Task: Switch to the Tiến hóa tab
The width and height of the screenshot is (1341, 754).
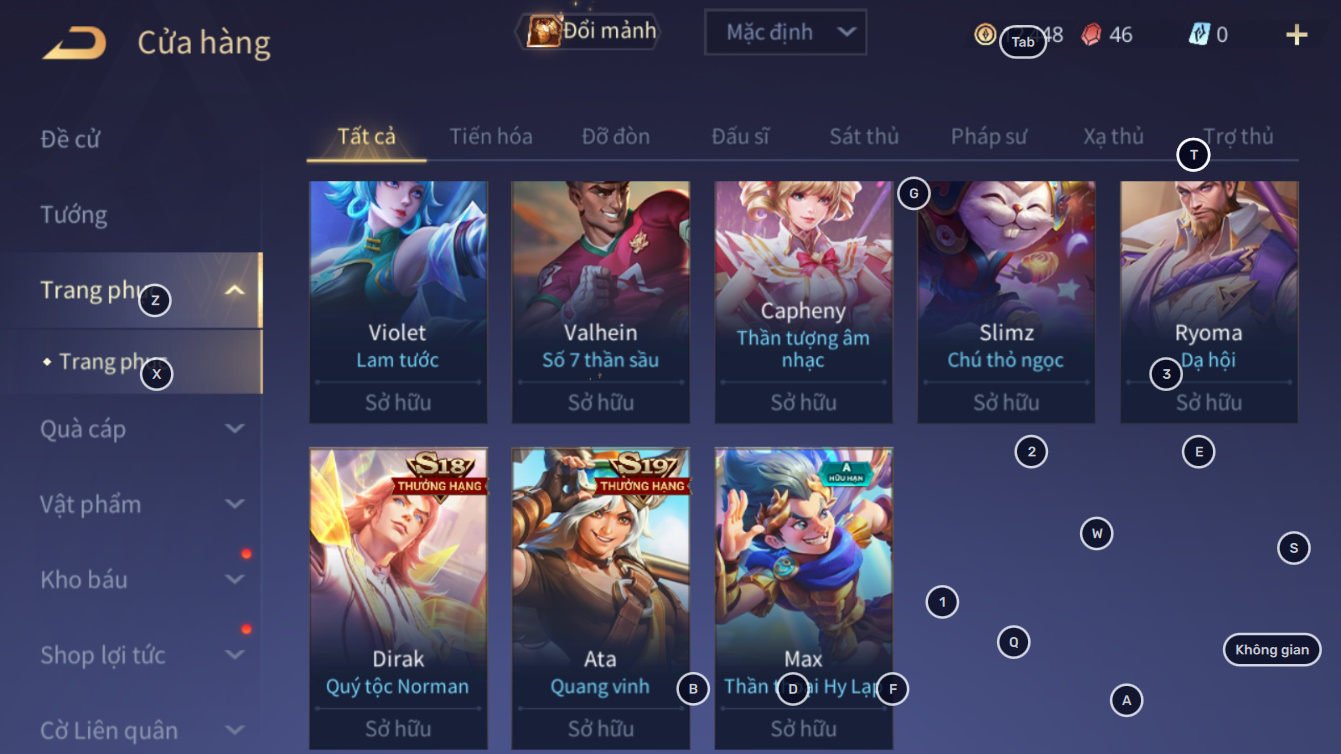Action: click(x=490, y=137)
